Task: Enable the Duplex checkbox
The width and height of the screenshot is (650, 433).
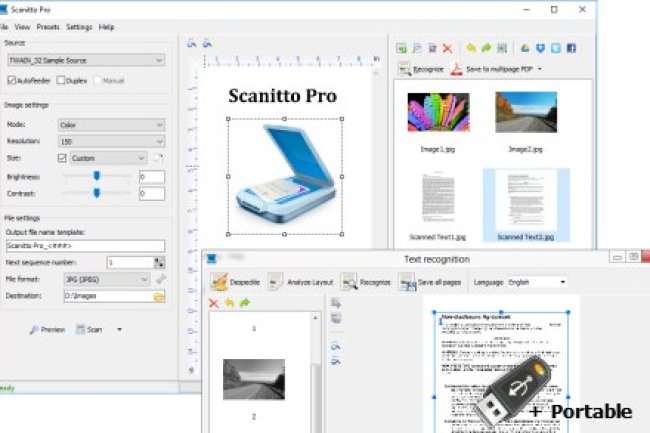Action: tap(61, 80)
